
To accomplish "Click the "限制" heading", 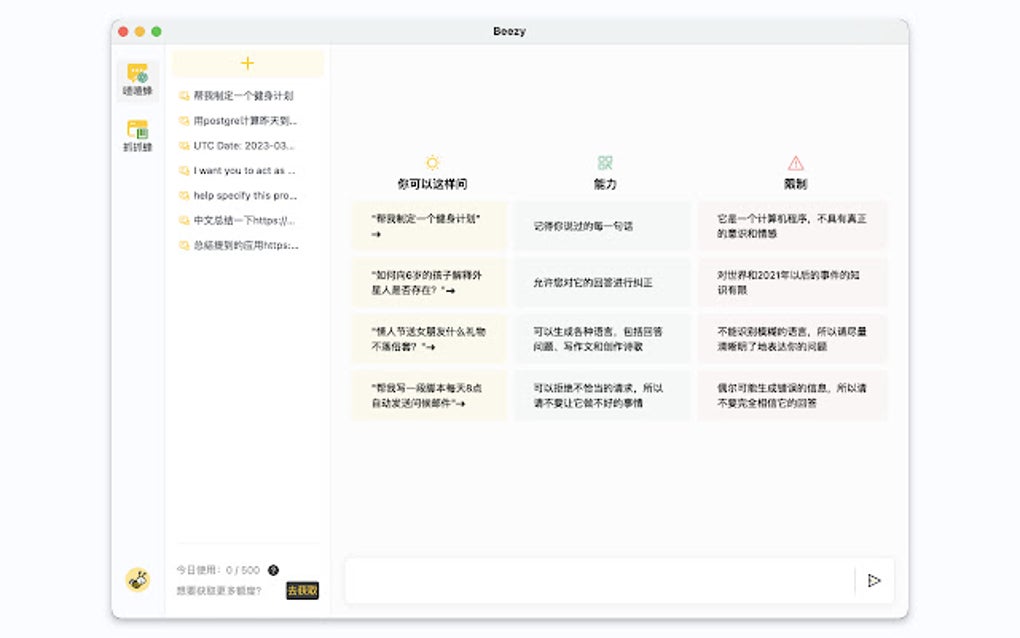I will pyautogui.click(x=796, y=184).
